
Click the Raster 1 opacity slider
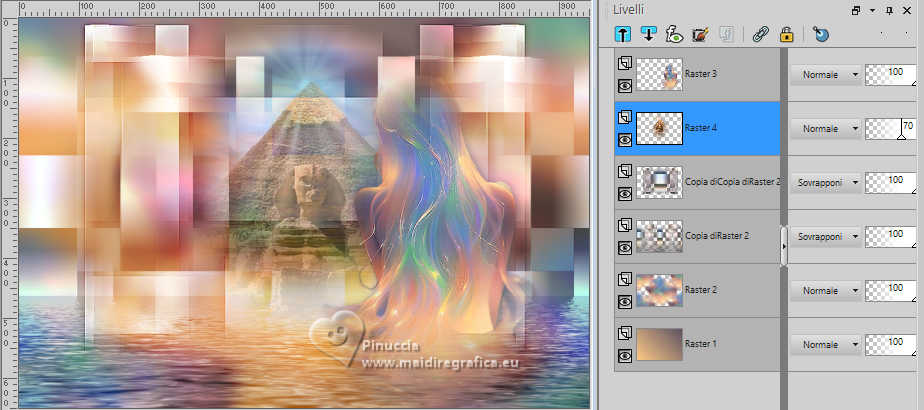click(891, 345)
